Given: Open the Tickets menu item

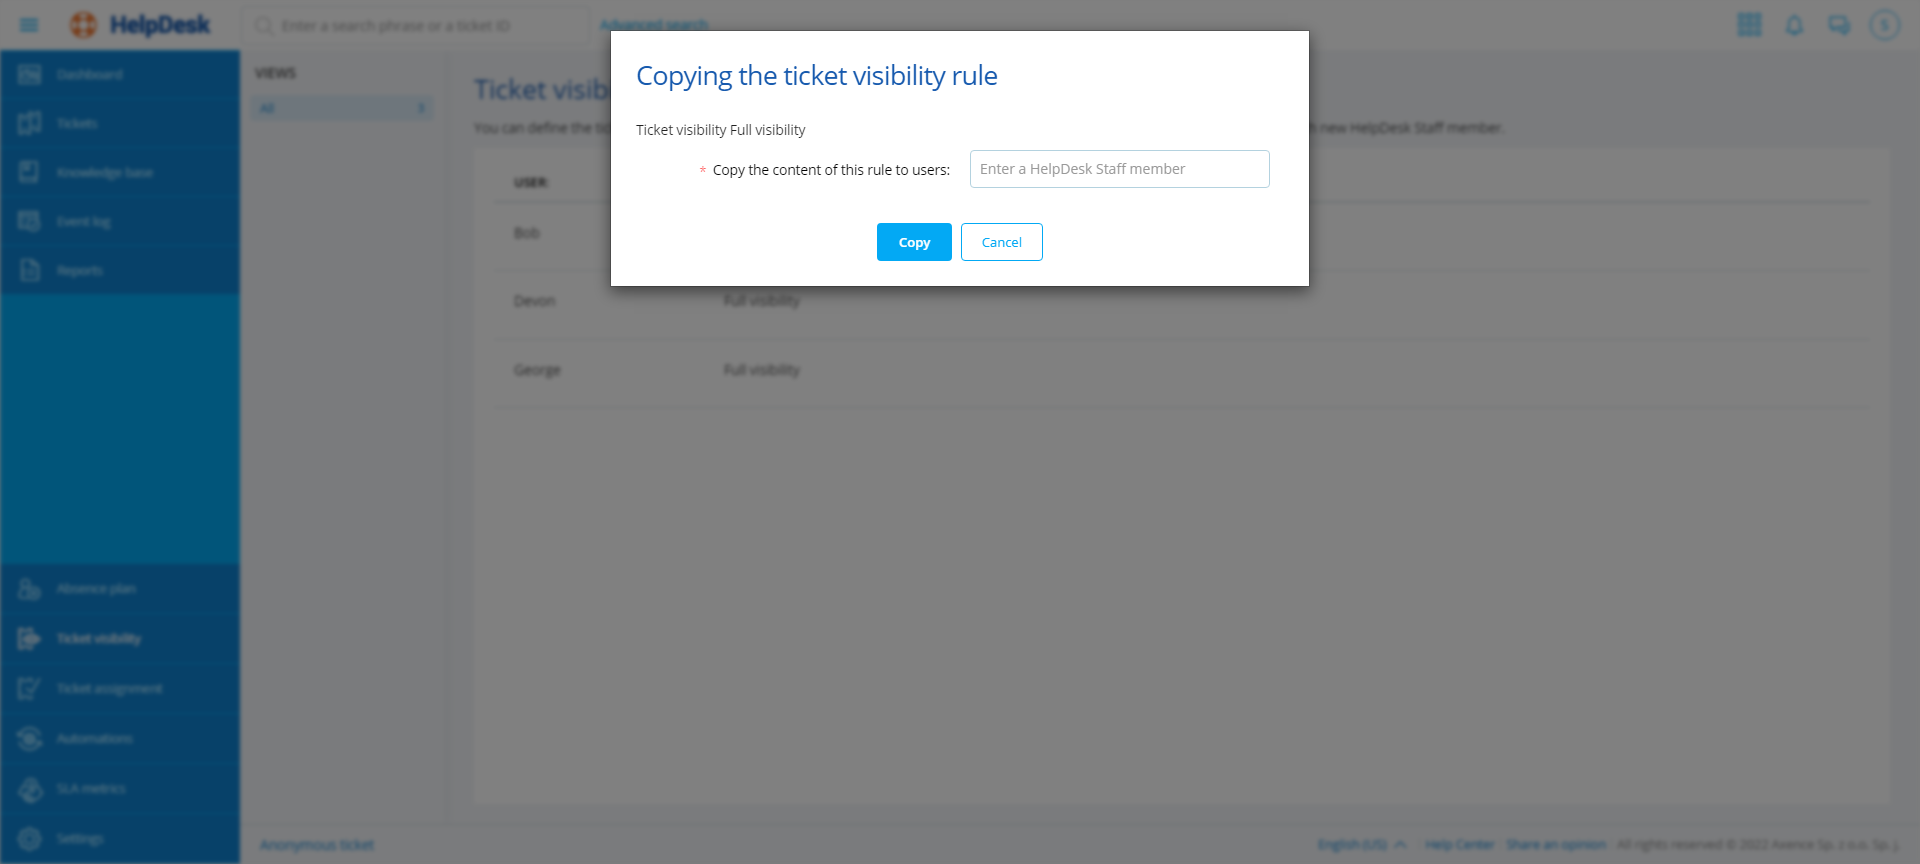Looking at the screenshot, I should click(x=77, y=124).
